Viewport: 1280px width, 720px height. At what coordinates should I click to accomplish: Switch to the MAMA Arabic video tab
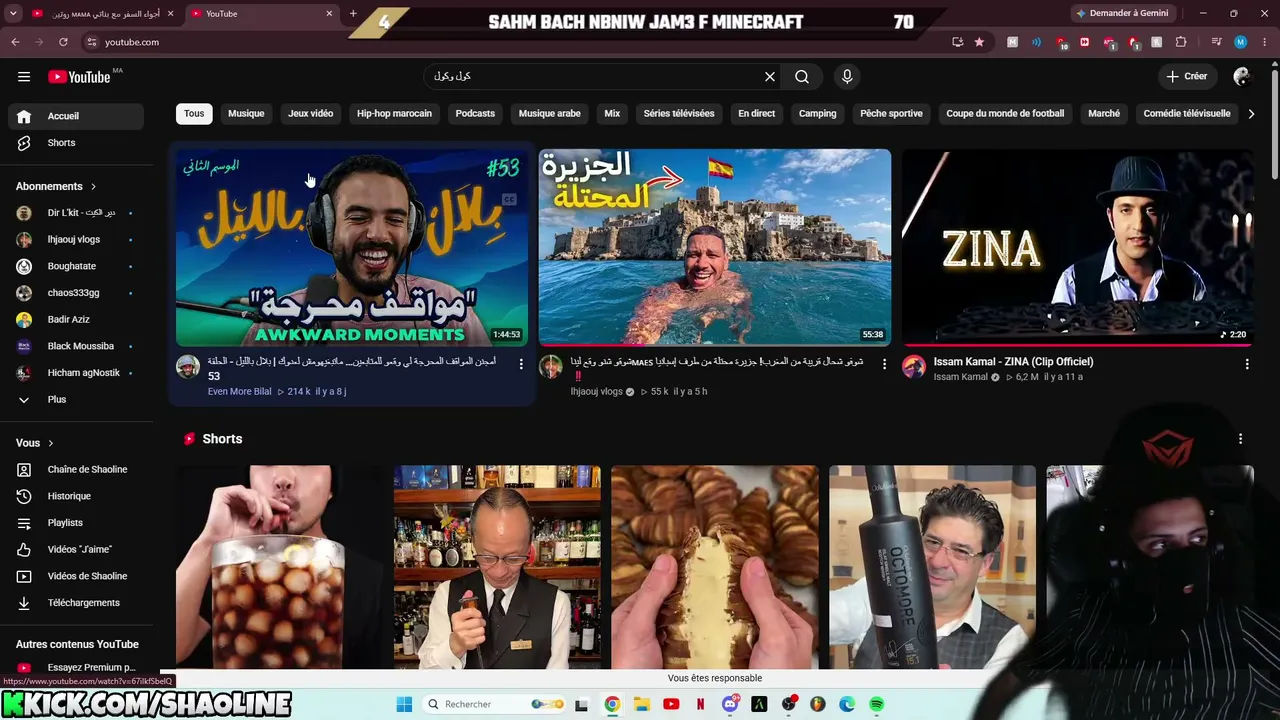pyautogui.click(x=104, y=14)
